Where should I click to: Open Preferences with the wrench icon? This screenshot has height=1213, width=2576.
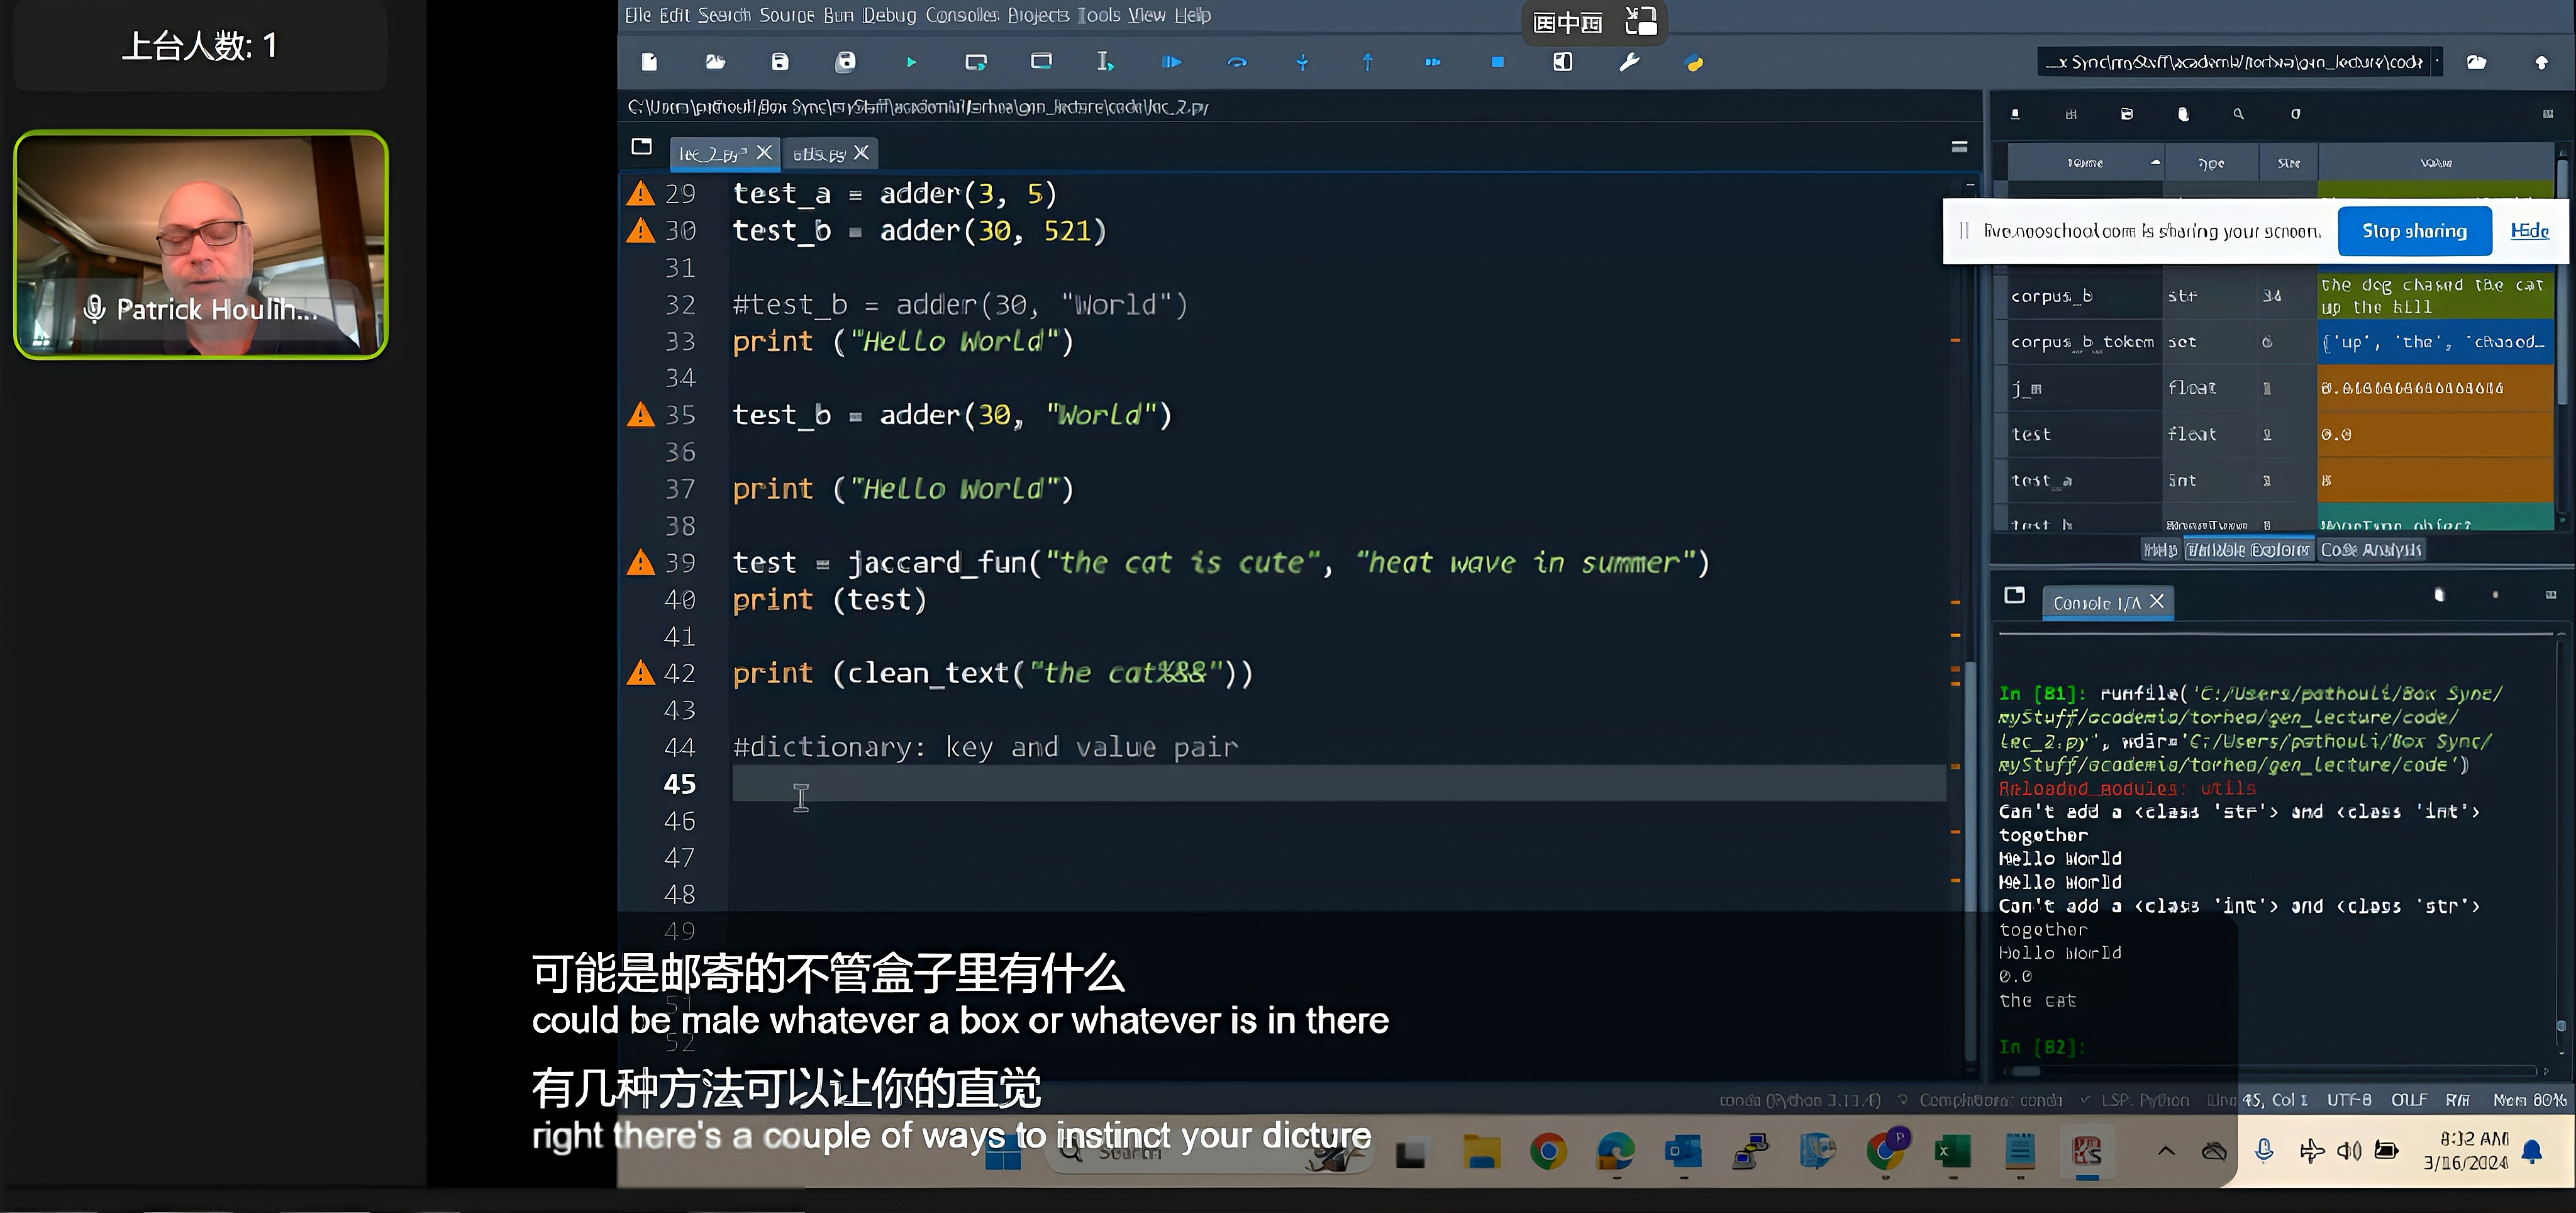pos(1629,62)
